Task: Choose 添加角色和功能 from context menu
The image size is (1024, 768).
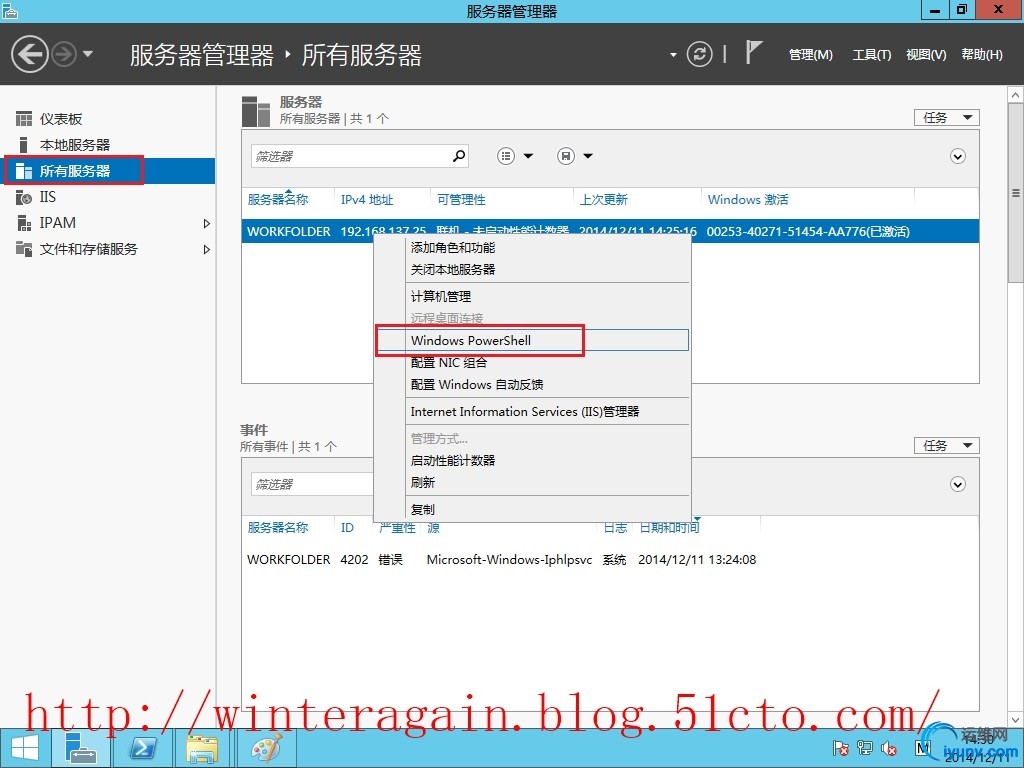Action: pos(453,248)
